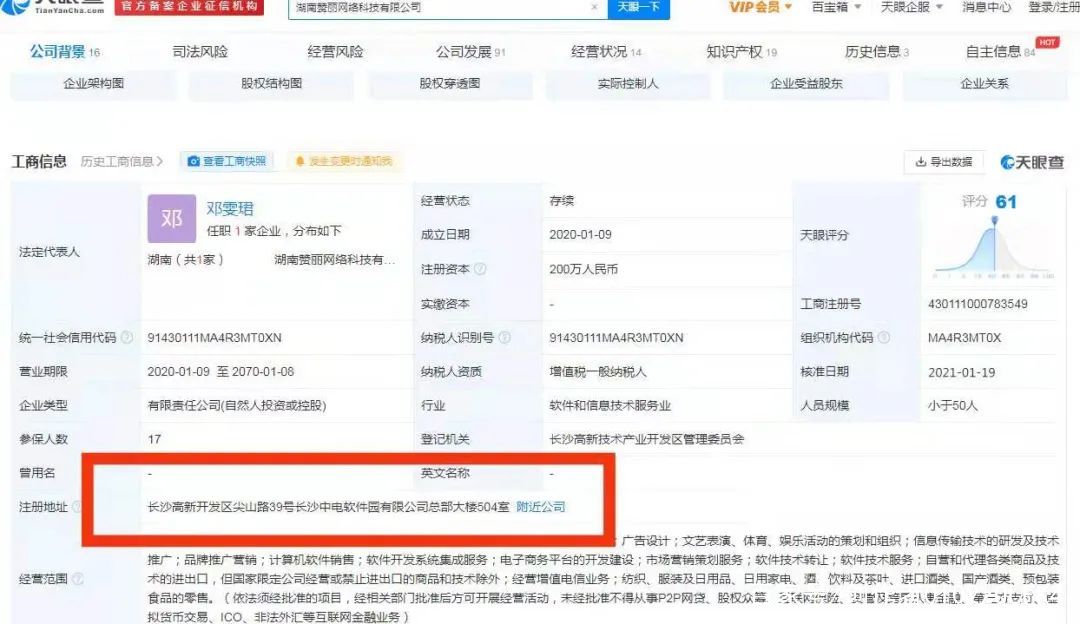Click the score value 61

click(x=1006, y=202)
